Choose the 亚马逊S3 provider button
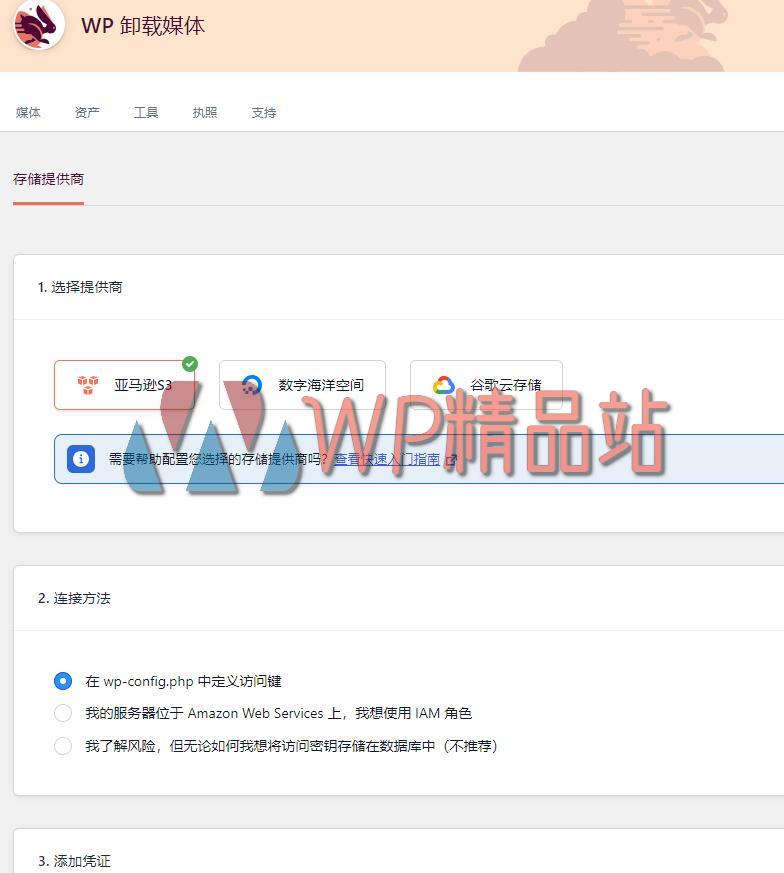The width and height of the screenshot is (784, 873). pyautogui.click(x=125, y=385)
